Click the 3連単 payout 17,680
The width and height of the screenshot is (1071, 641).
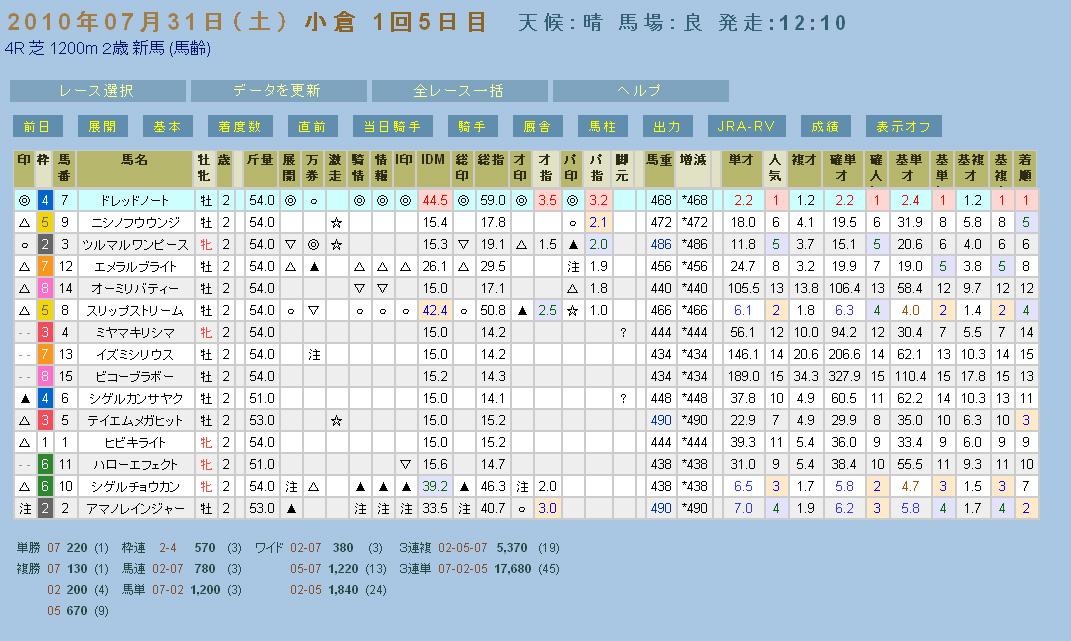tap(512, 569)
